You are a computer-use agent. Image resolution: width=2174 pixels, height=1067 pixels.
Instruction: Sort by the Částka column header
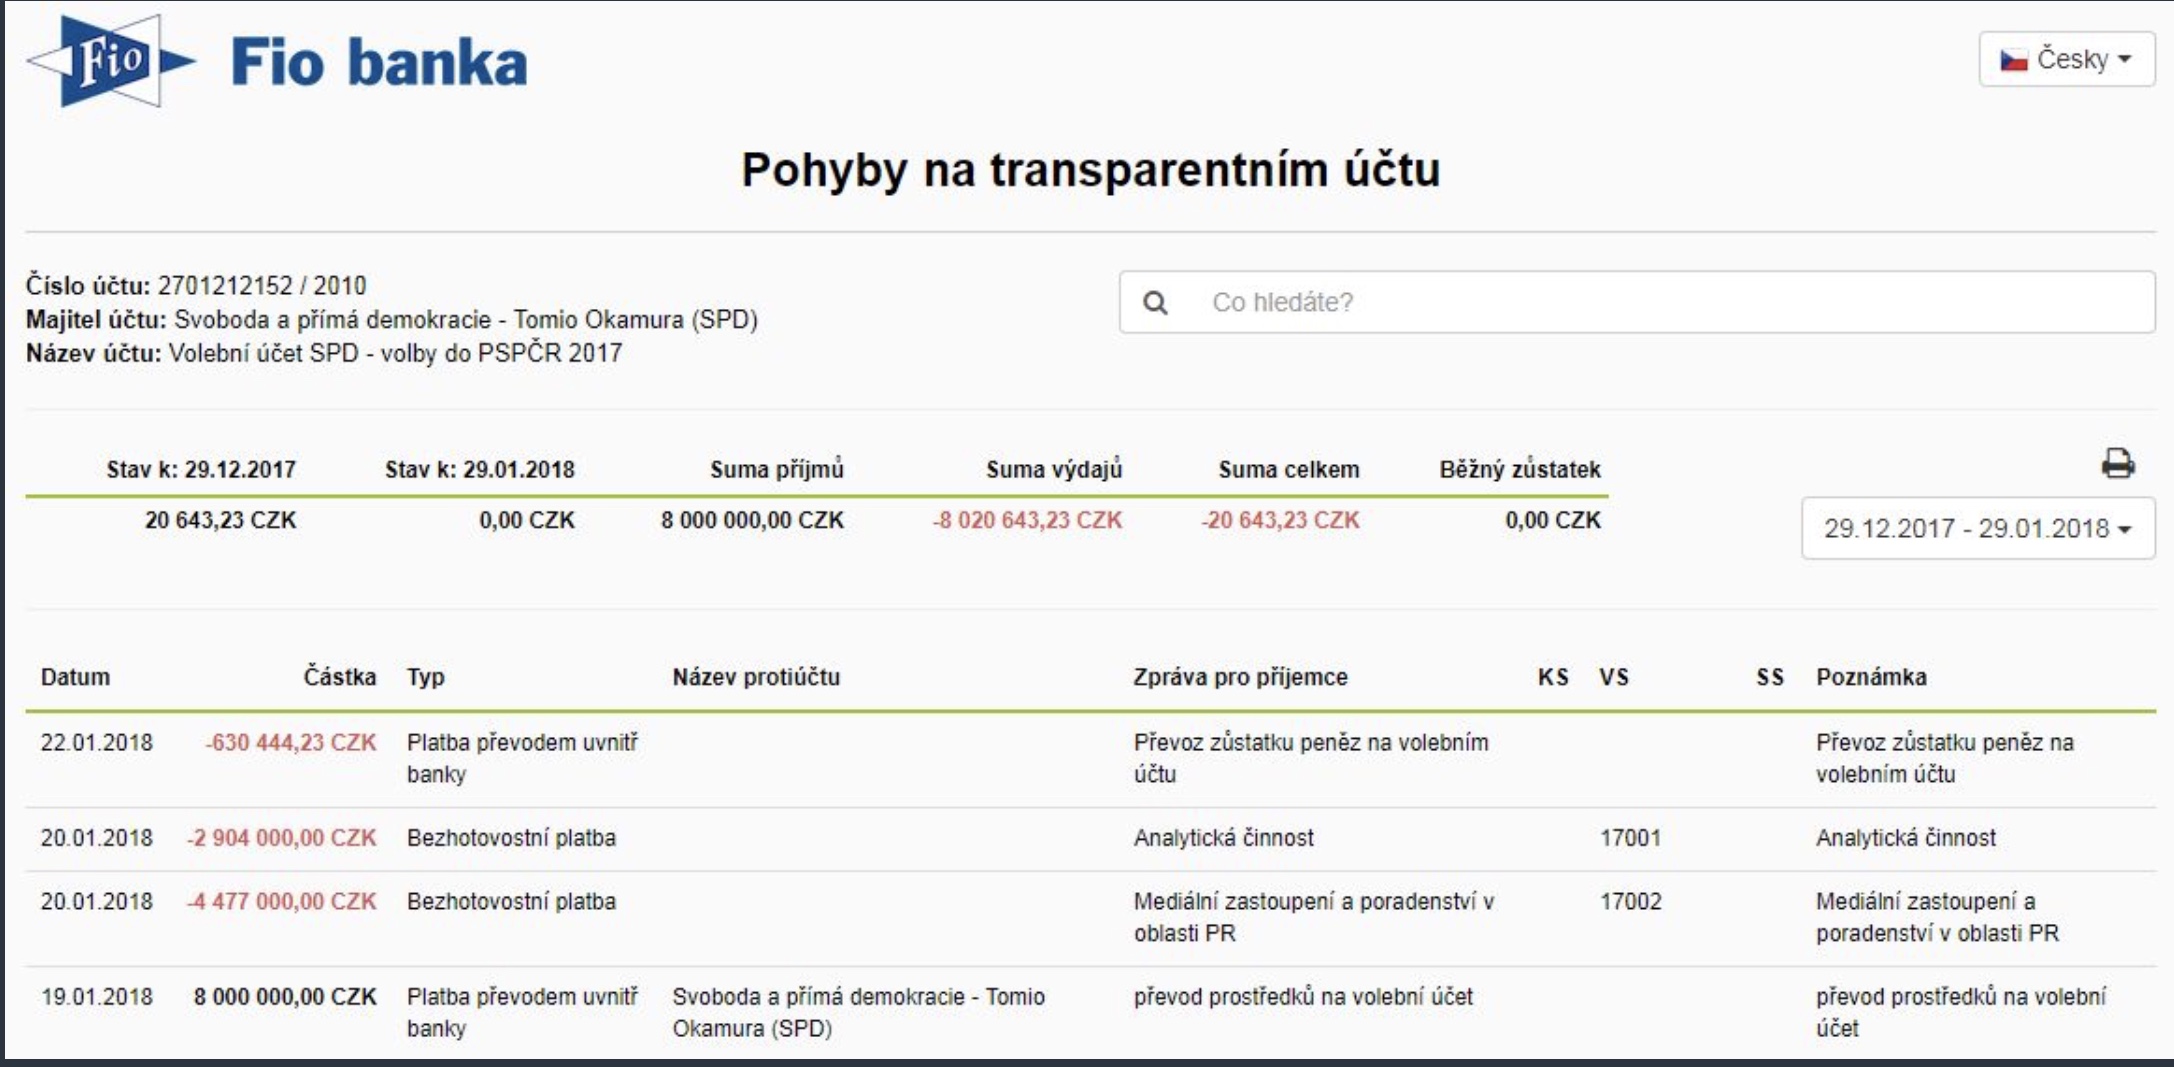click(339, 677)
